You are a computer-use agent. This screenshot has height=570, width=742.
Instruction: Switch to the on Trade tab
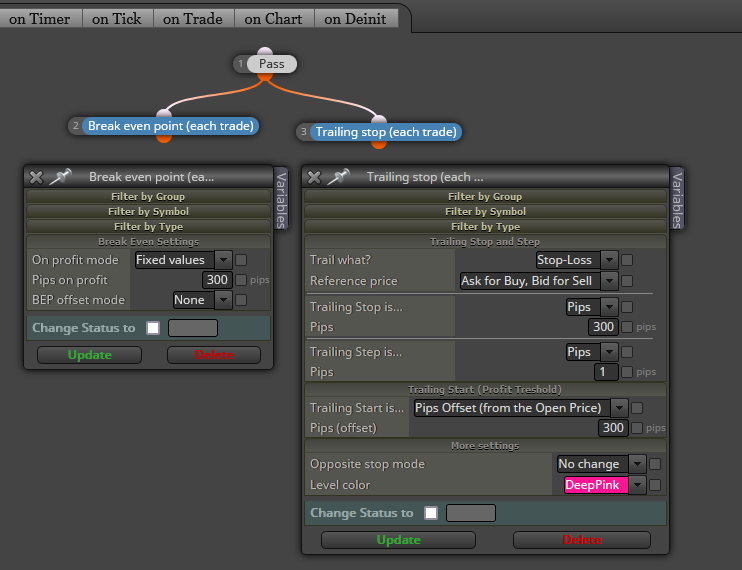[193, 19]
